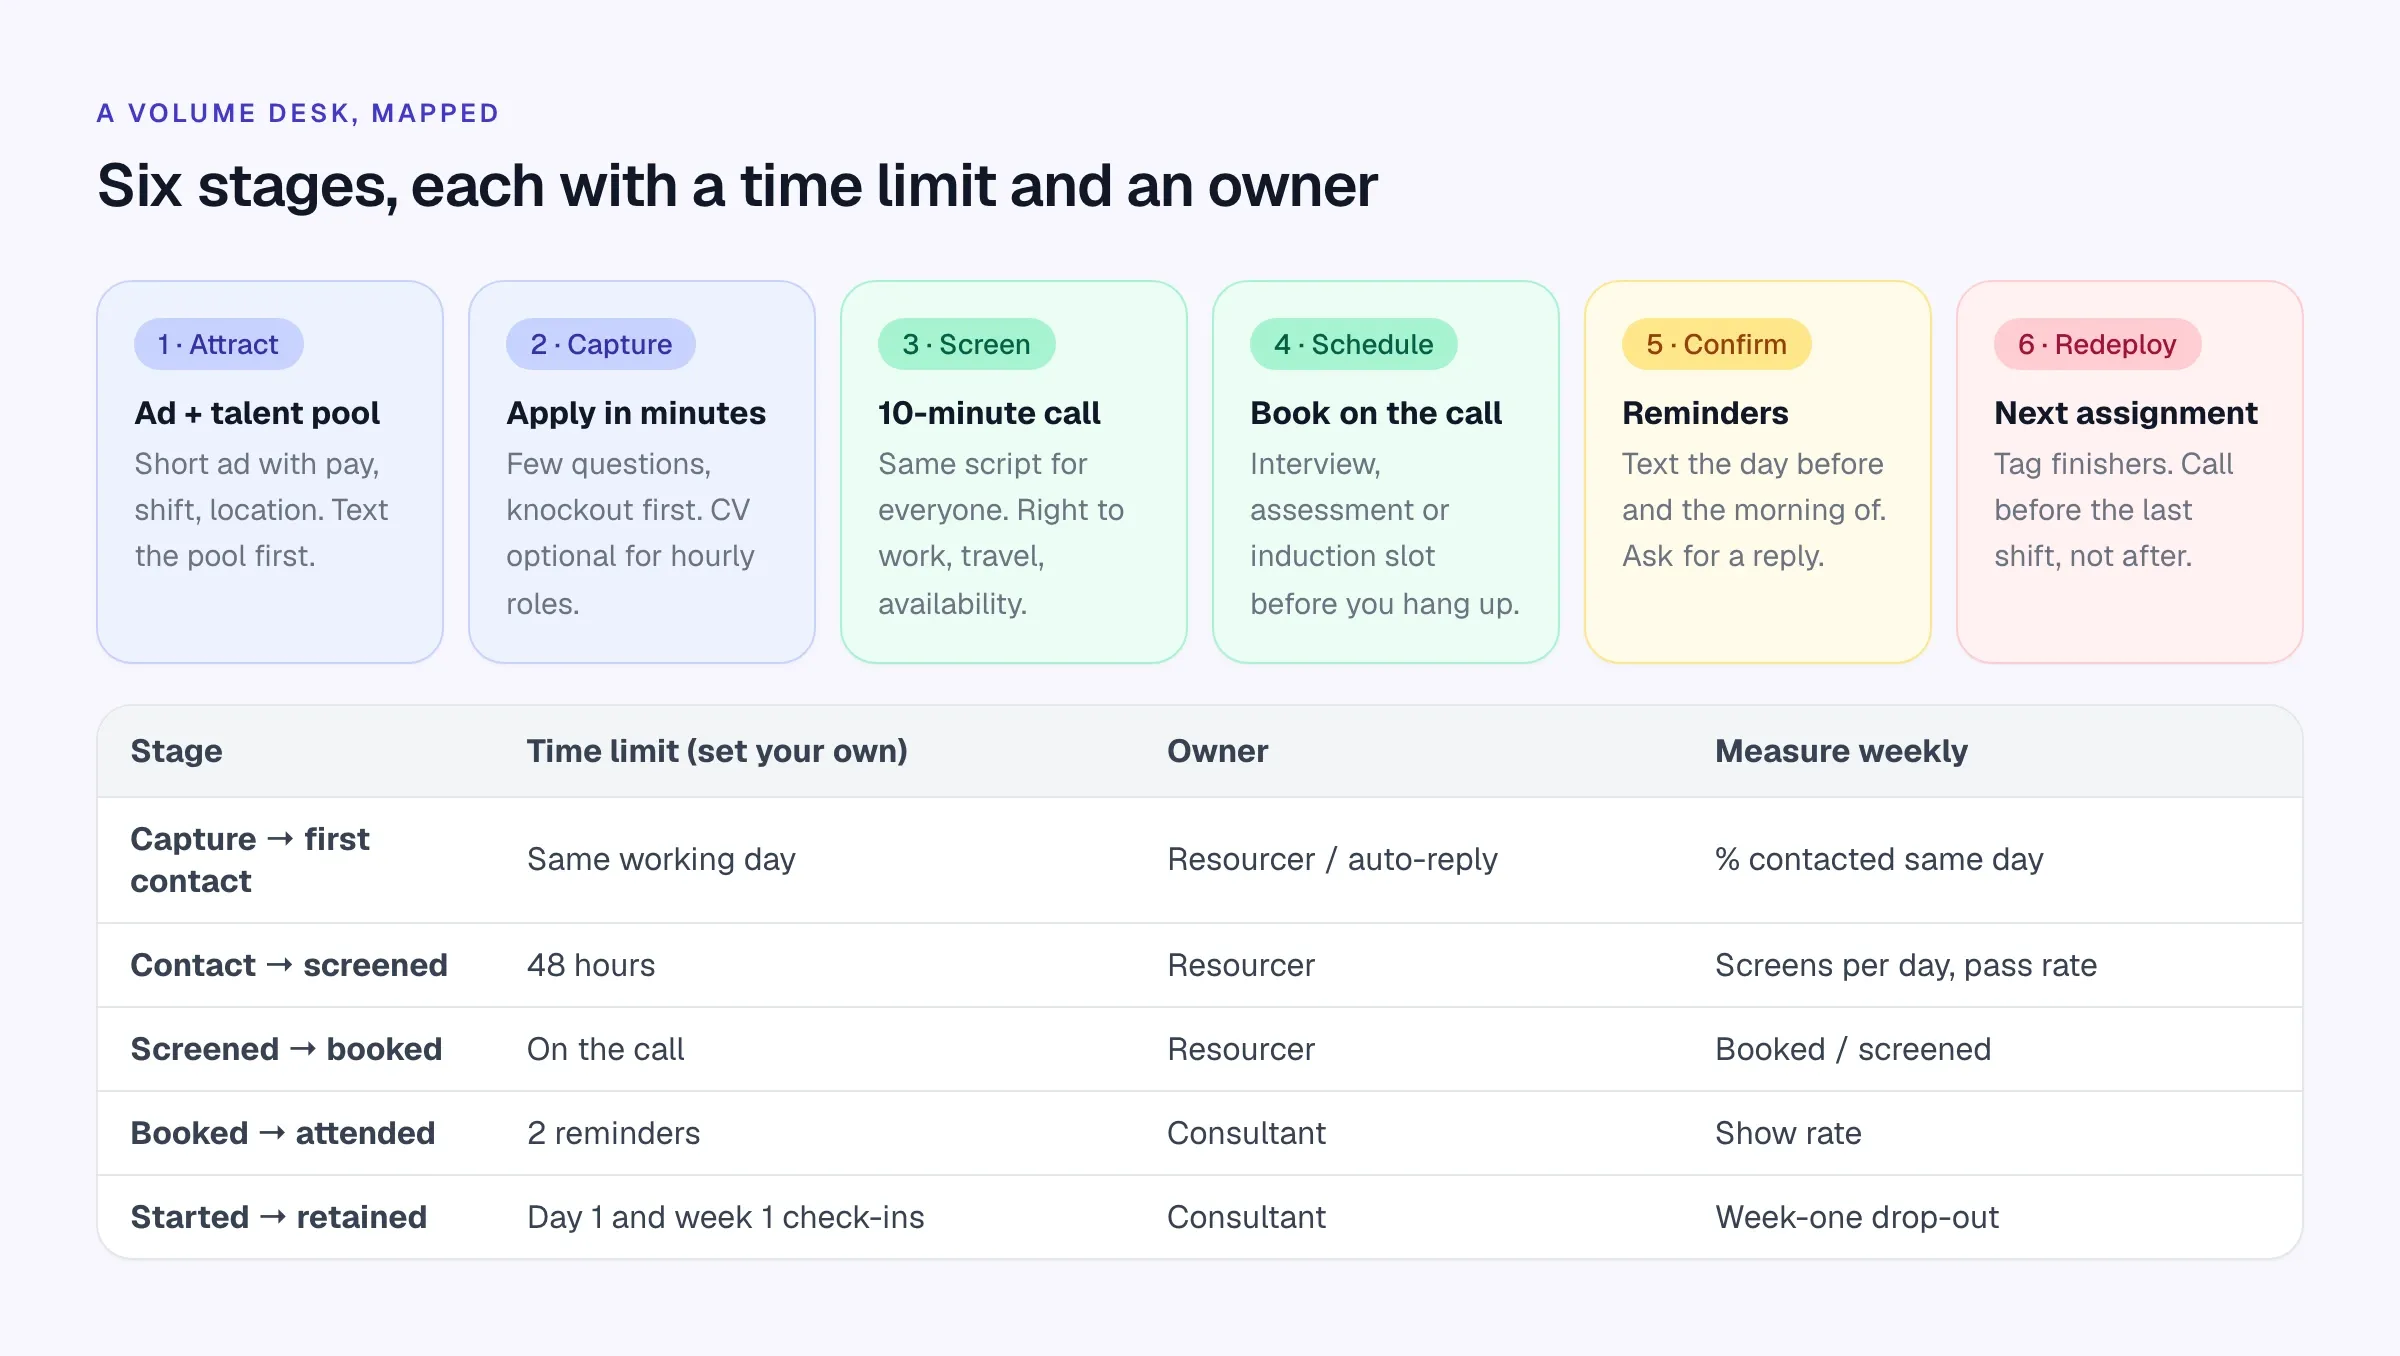Select the 'Booked / screened' cell

(1853, 1049)
